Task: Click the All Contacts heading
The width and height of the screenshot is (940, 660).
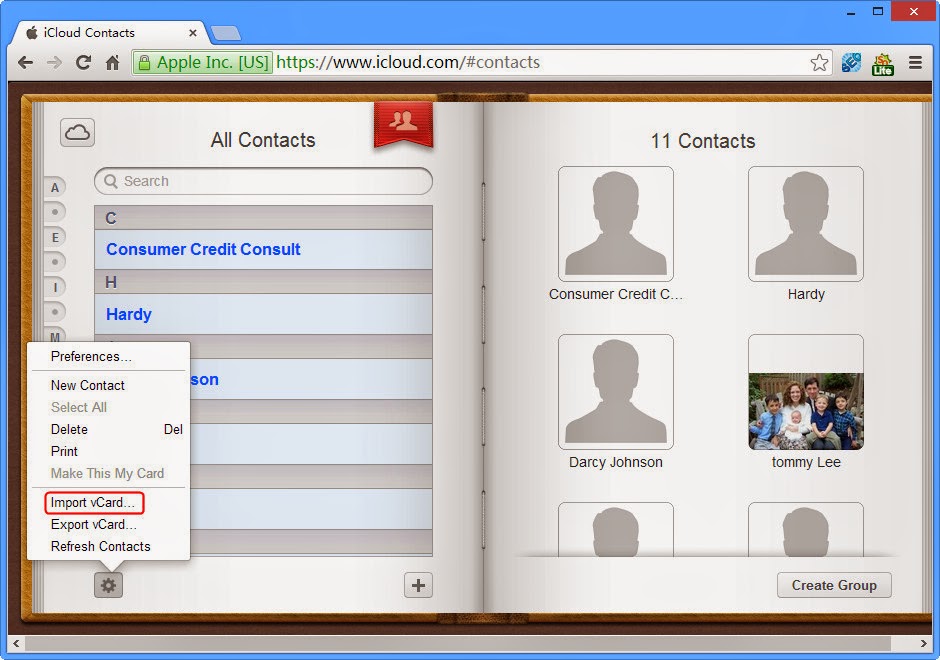Action: click(263, 140)
